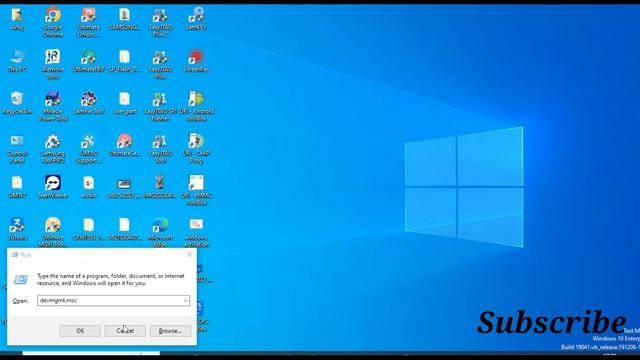This screenshot has width=640, height=360.
Task: Open the SAMSUNG folder icon
Action: (x=124, y=19)
